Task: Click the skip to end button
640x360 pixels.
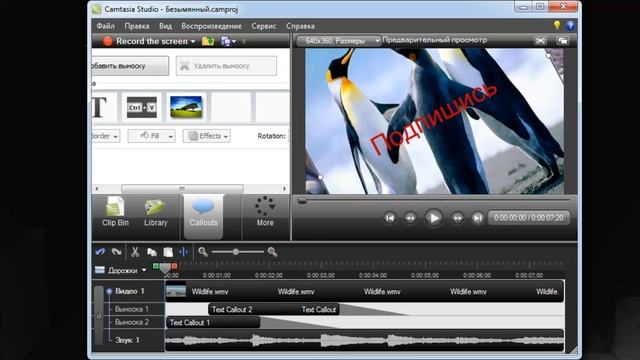Action: (478, 218)
